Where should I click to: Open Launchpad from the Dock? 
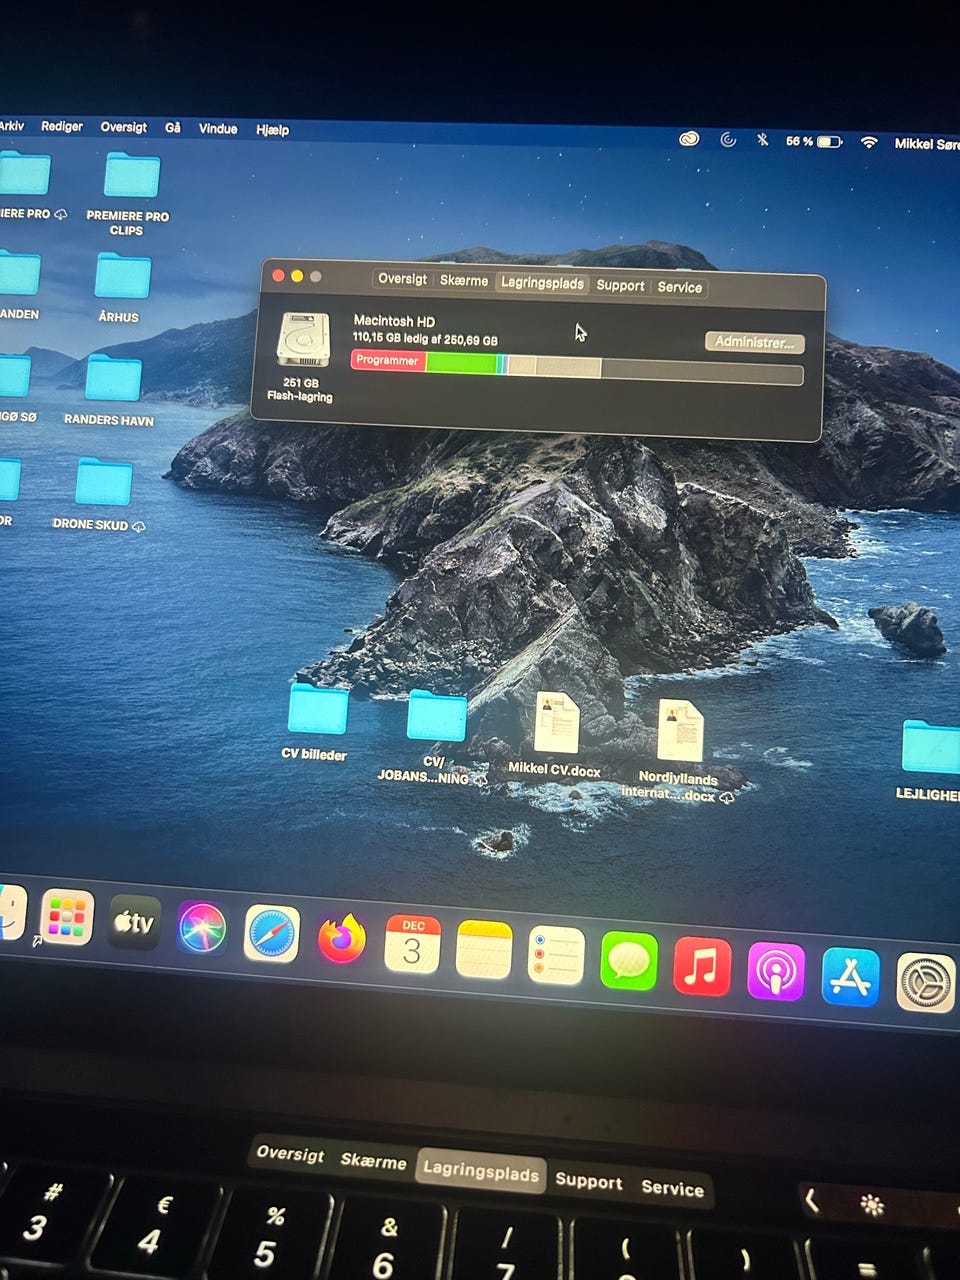point(67,917)
